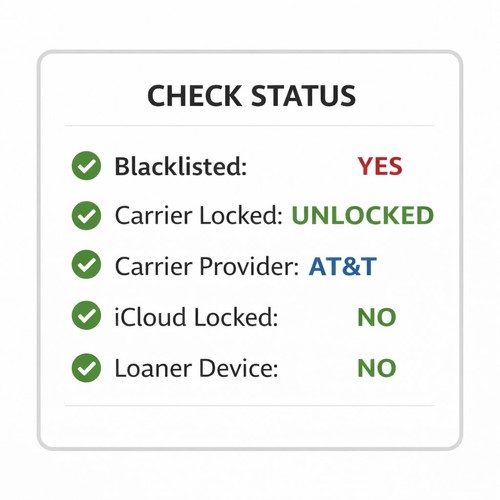Click the empty footer area of the card
Screen dimensions: 500x500
[x=250, y=426]
